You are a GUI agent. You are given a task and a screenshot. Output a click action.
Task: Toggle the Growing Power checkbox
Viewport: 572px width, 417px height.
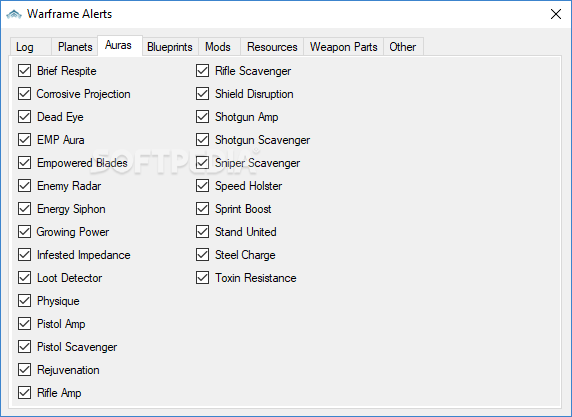(24, 232)
